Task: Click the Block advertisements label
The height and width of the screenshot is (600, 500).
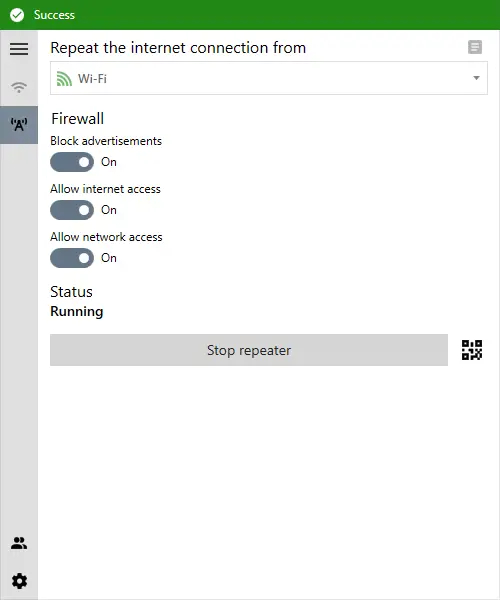Action: coord(106,141)
